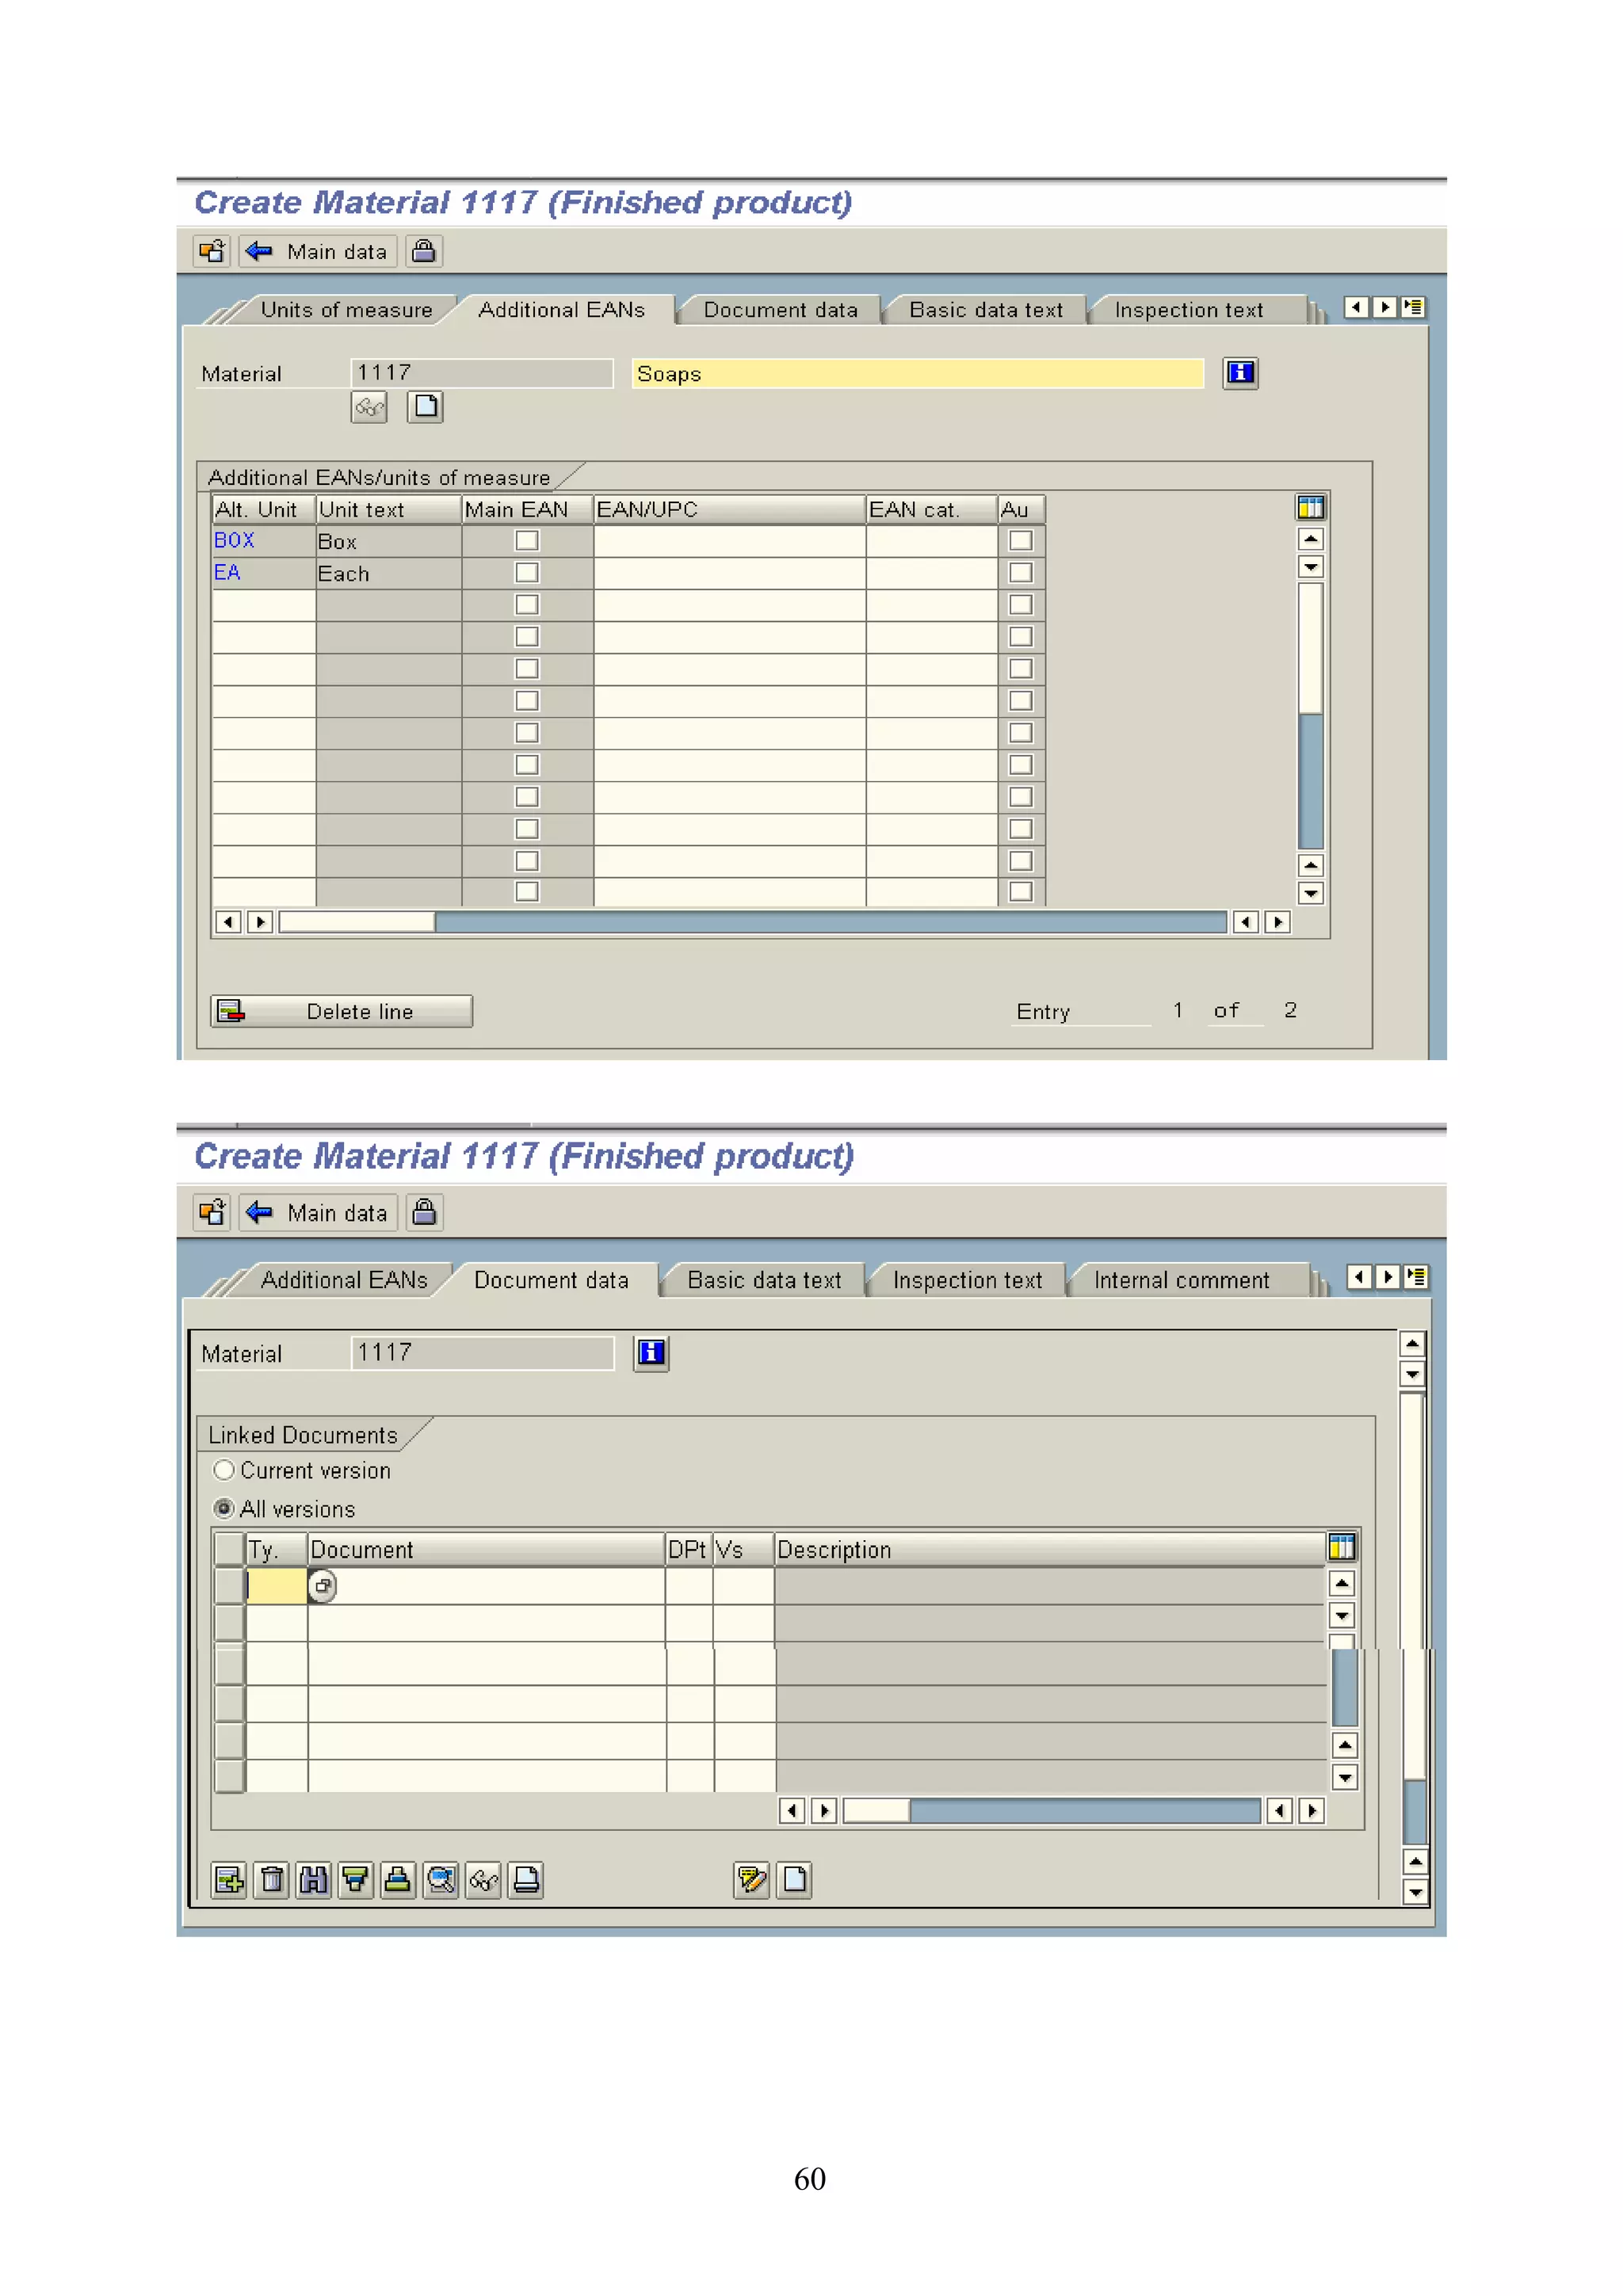Viewport: 1623px width, 2296px height.
Task: Check Main EAN checkbox for BOX row
Action: click(527, 541)
